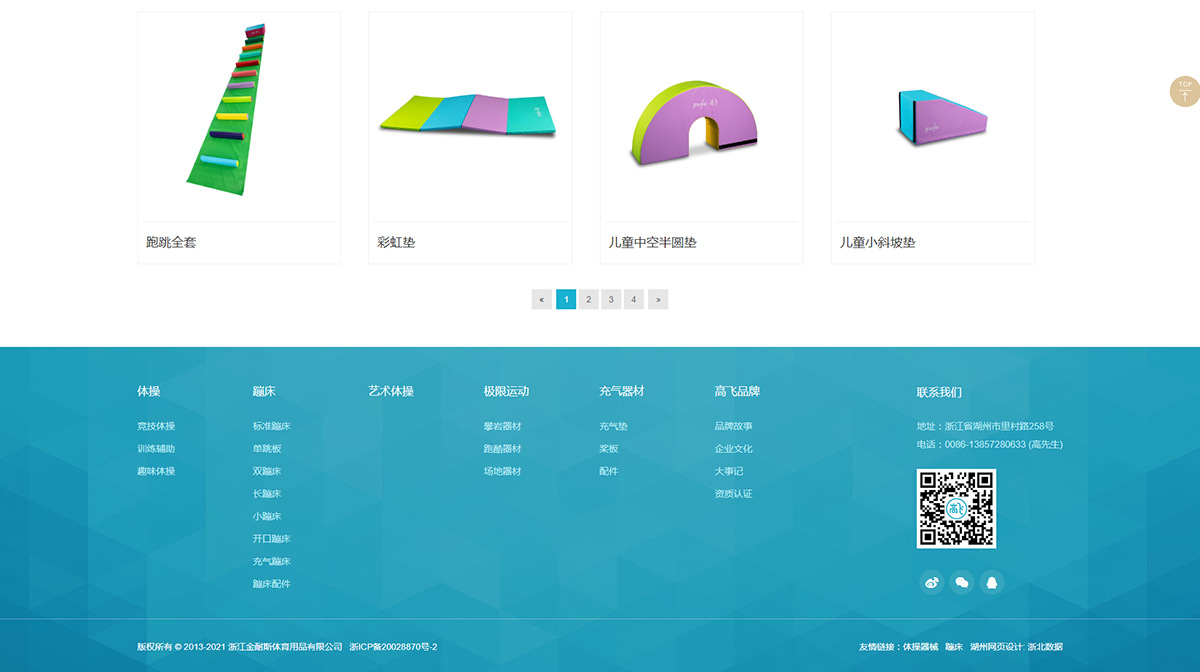Open 竞技体操 link in footer

coord(156,427)
